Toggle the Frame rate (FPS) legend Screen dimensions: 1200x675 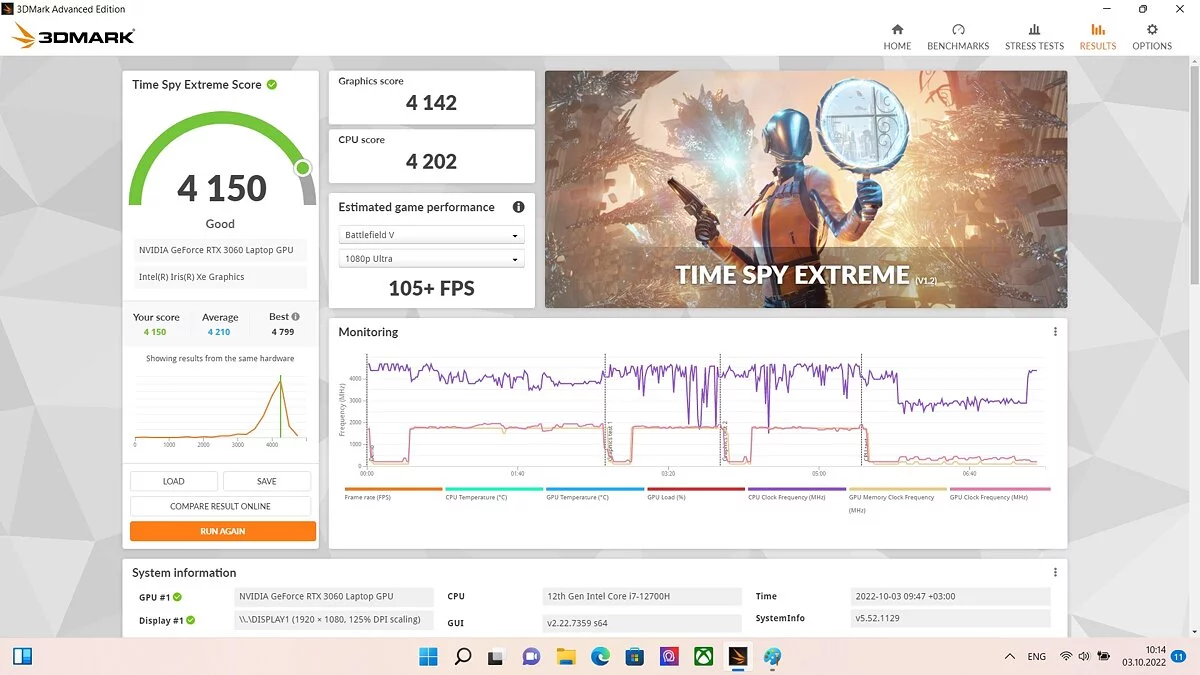pyautogui.click(x=393, y=495)
